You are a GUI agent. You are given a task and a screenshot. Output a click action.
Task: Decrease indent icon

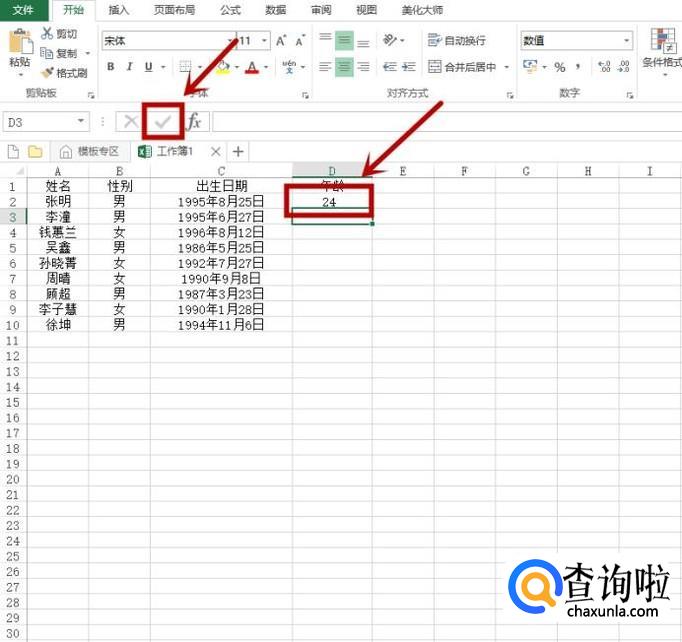click(390, 67)
